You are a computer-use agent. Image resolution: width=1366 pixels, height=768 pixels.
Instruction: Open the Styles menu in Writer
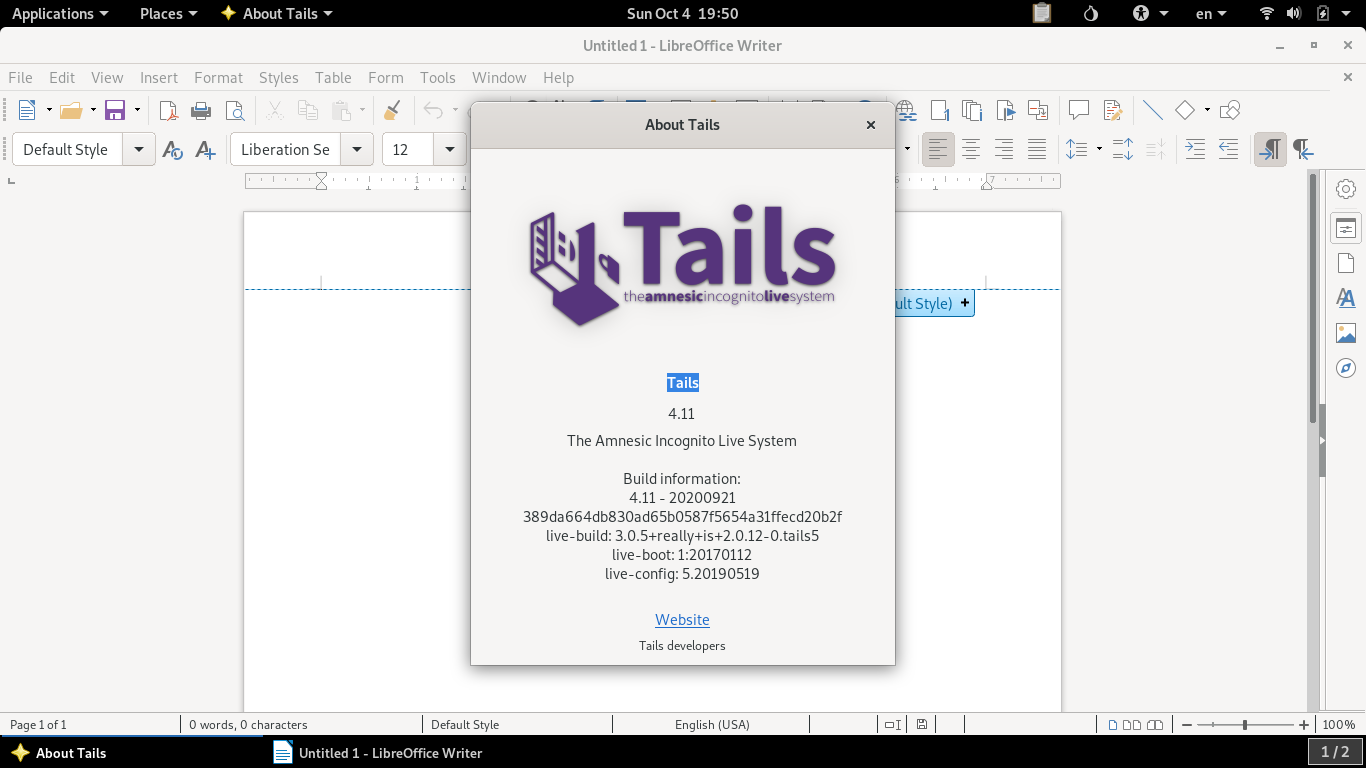click(279, 78)
